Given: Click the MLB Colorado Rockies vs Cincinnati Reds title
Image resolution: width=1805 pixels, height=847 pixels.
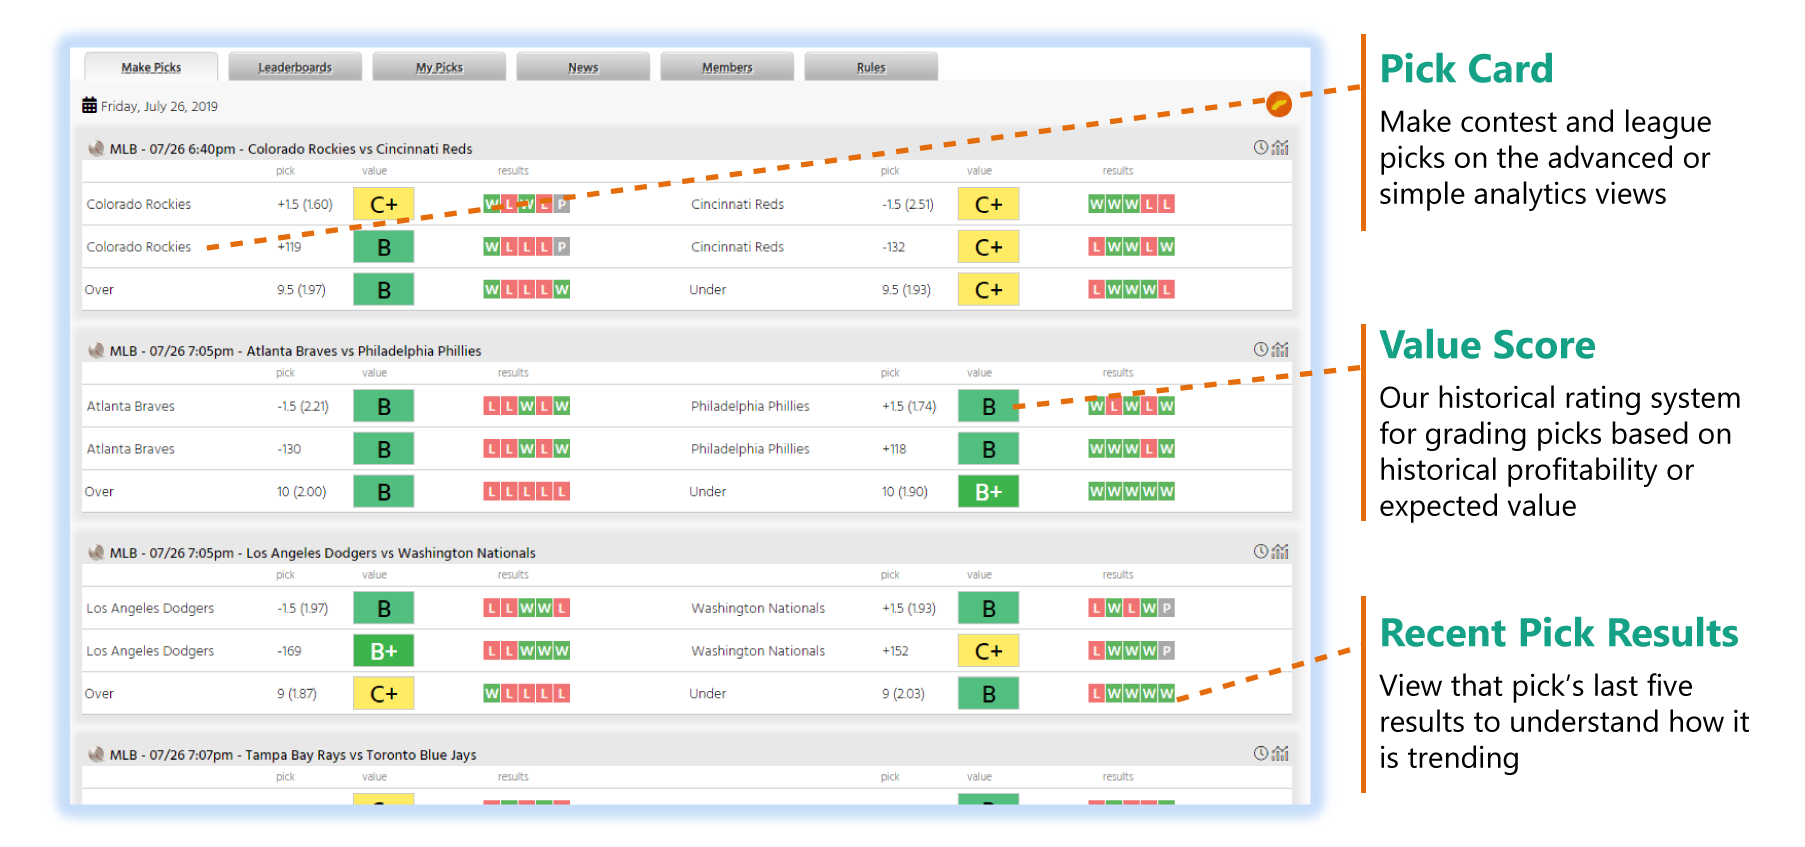Looking at the screenshot, I should pos(291,149).
